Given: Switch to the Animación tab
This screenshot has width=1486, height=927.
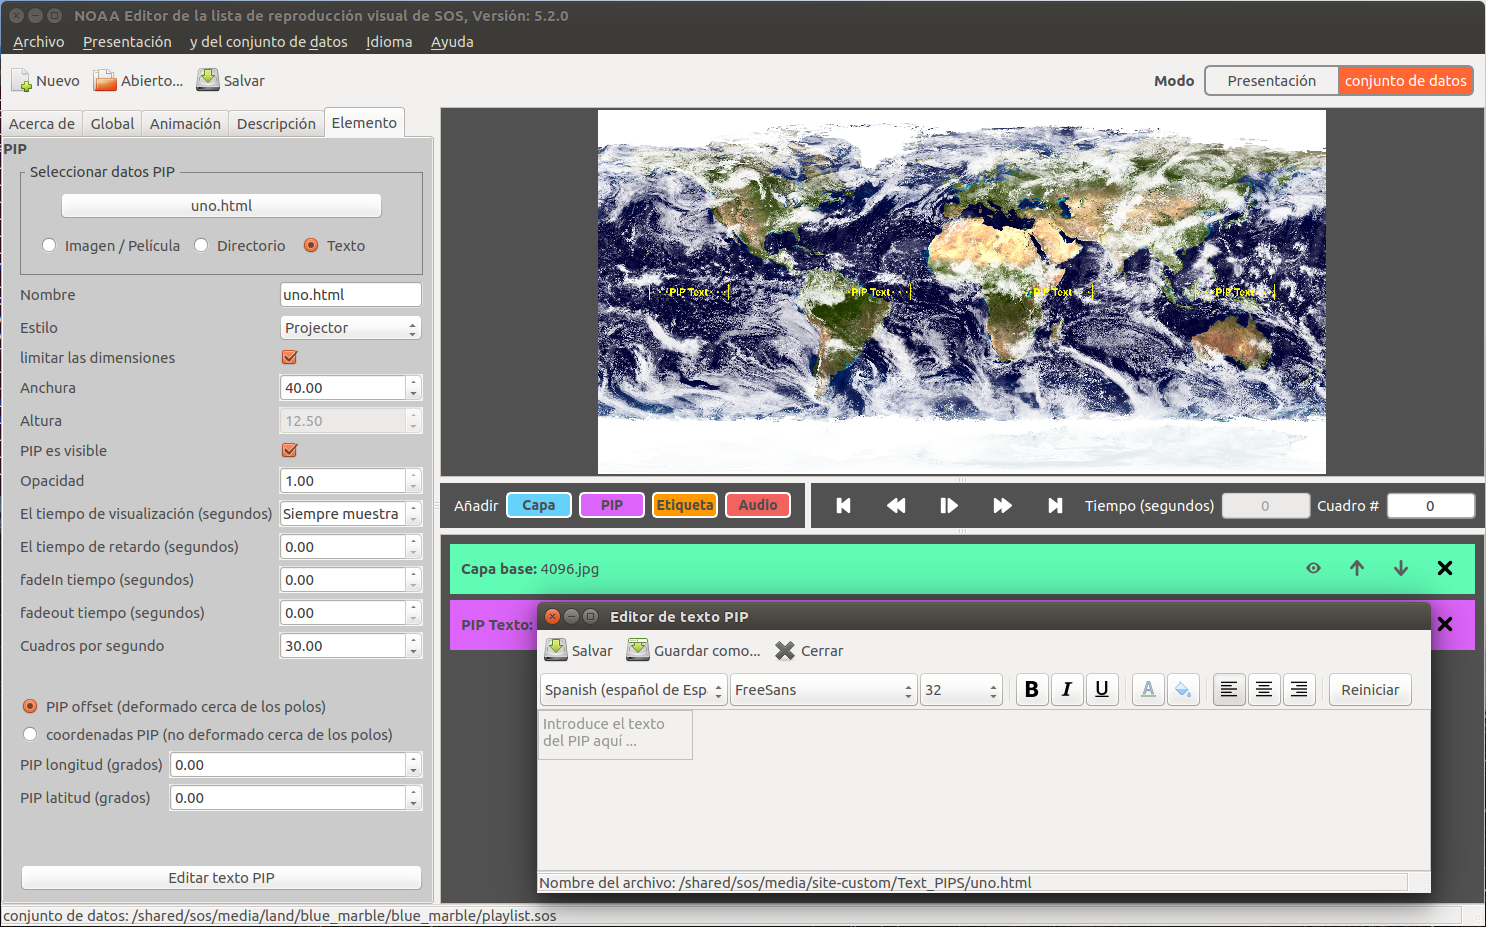Looking at the screenshot, I should point(185,124).
